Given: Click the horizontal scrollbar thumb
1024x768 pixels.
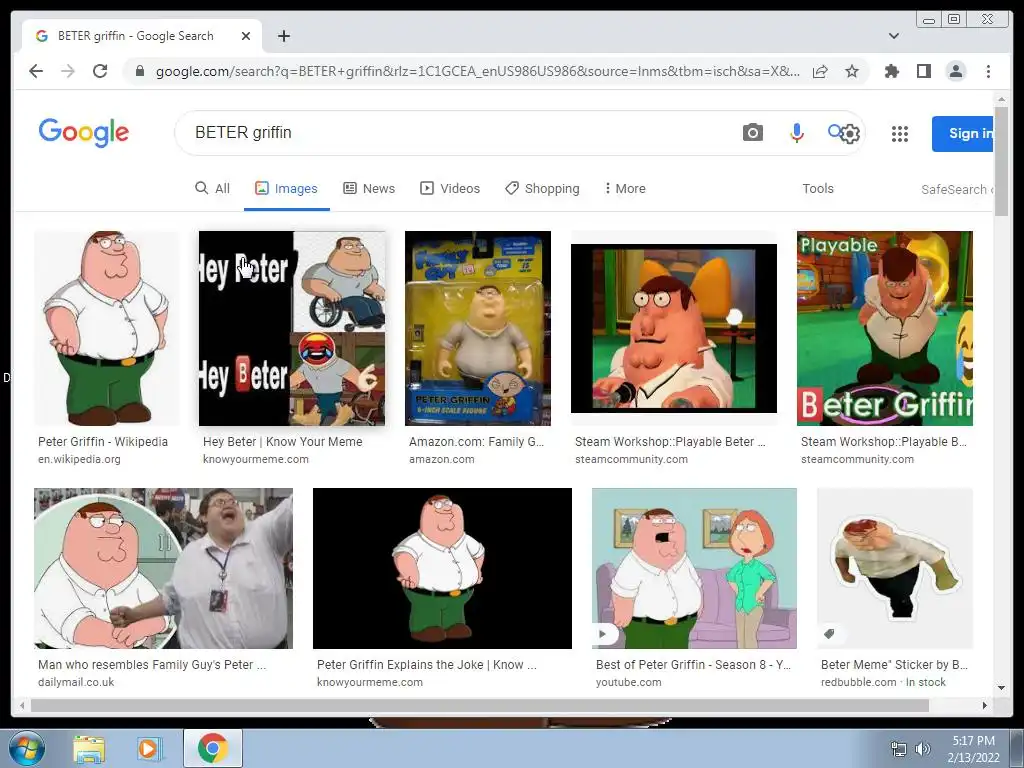Looking at the screenshot, I should (x=479, y=705).
